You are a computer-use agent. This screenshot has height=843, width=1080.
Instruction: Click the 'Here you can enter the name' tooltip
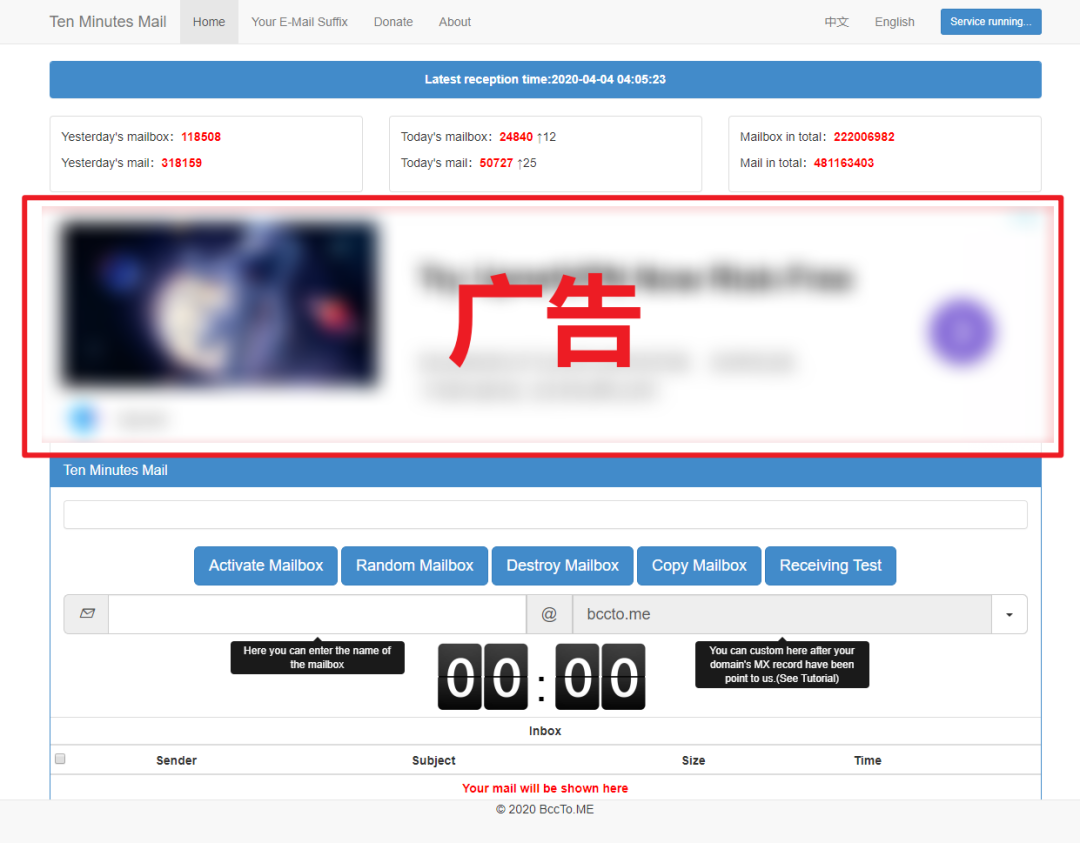[317, 657]
